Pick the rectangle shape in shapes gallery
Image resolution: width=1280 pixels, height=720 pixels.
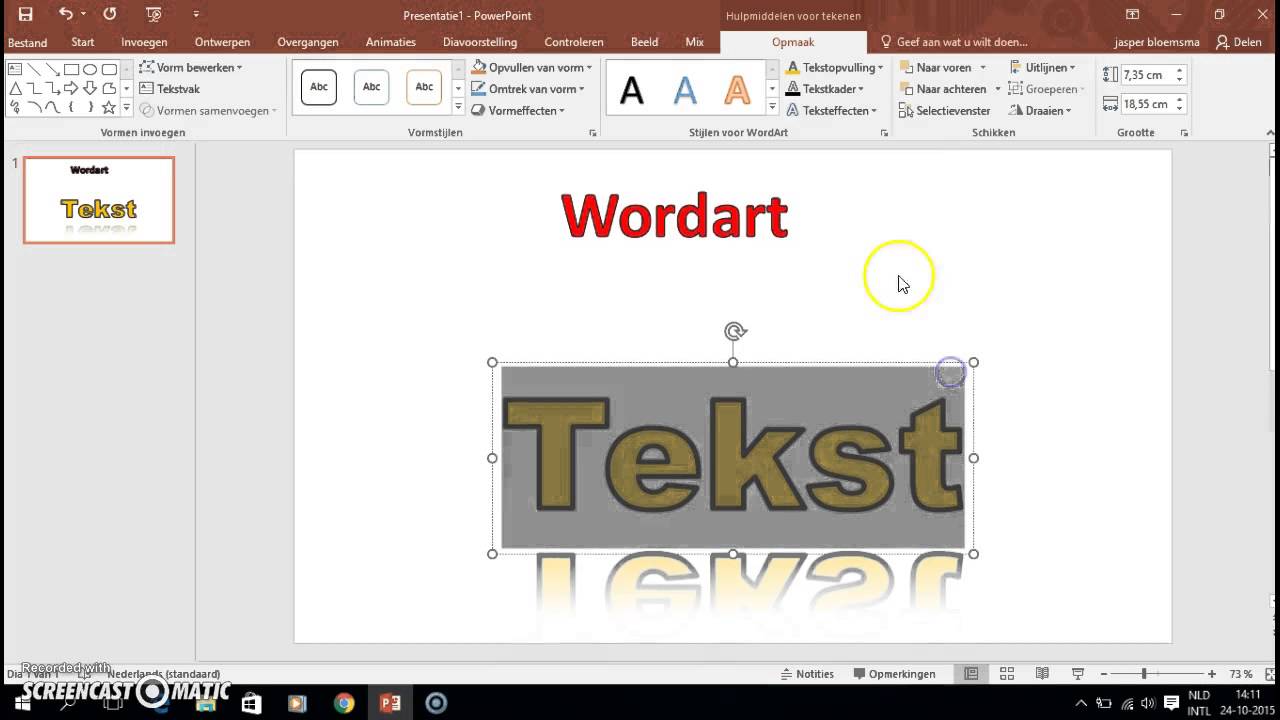coord(71,69)
